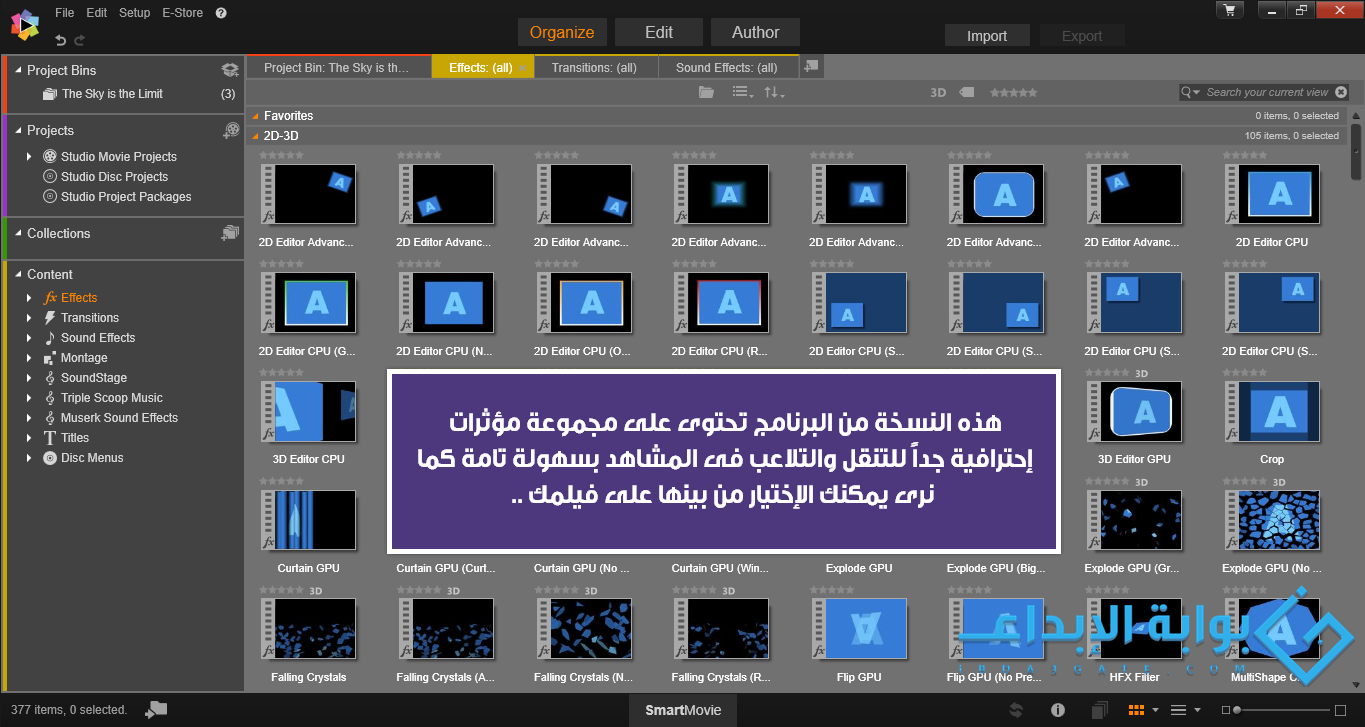Image resolution: width=1365 pixels, height=727 pixels.
Task: Click the Import button
Action: coord(987,36)
